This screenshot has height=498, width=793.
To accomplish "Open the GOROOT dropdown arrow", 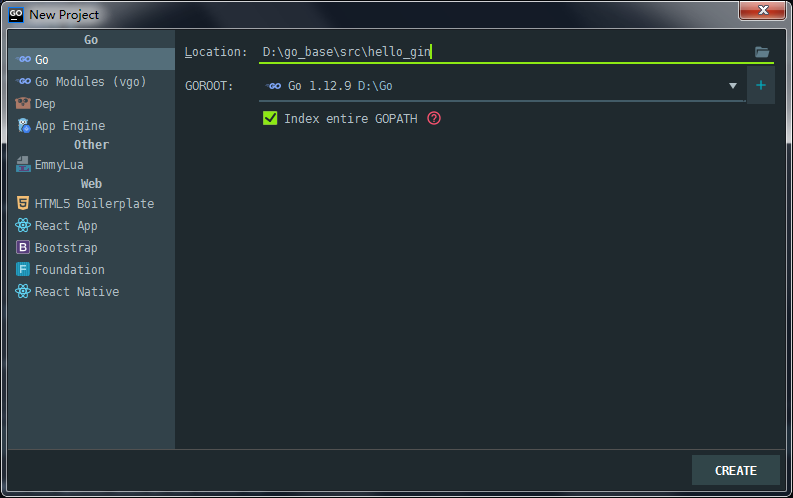I will click(x=732, y=86).
